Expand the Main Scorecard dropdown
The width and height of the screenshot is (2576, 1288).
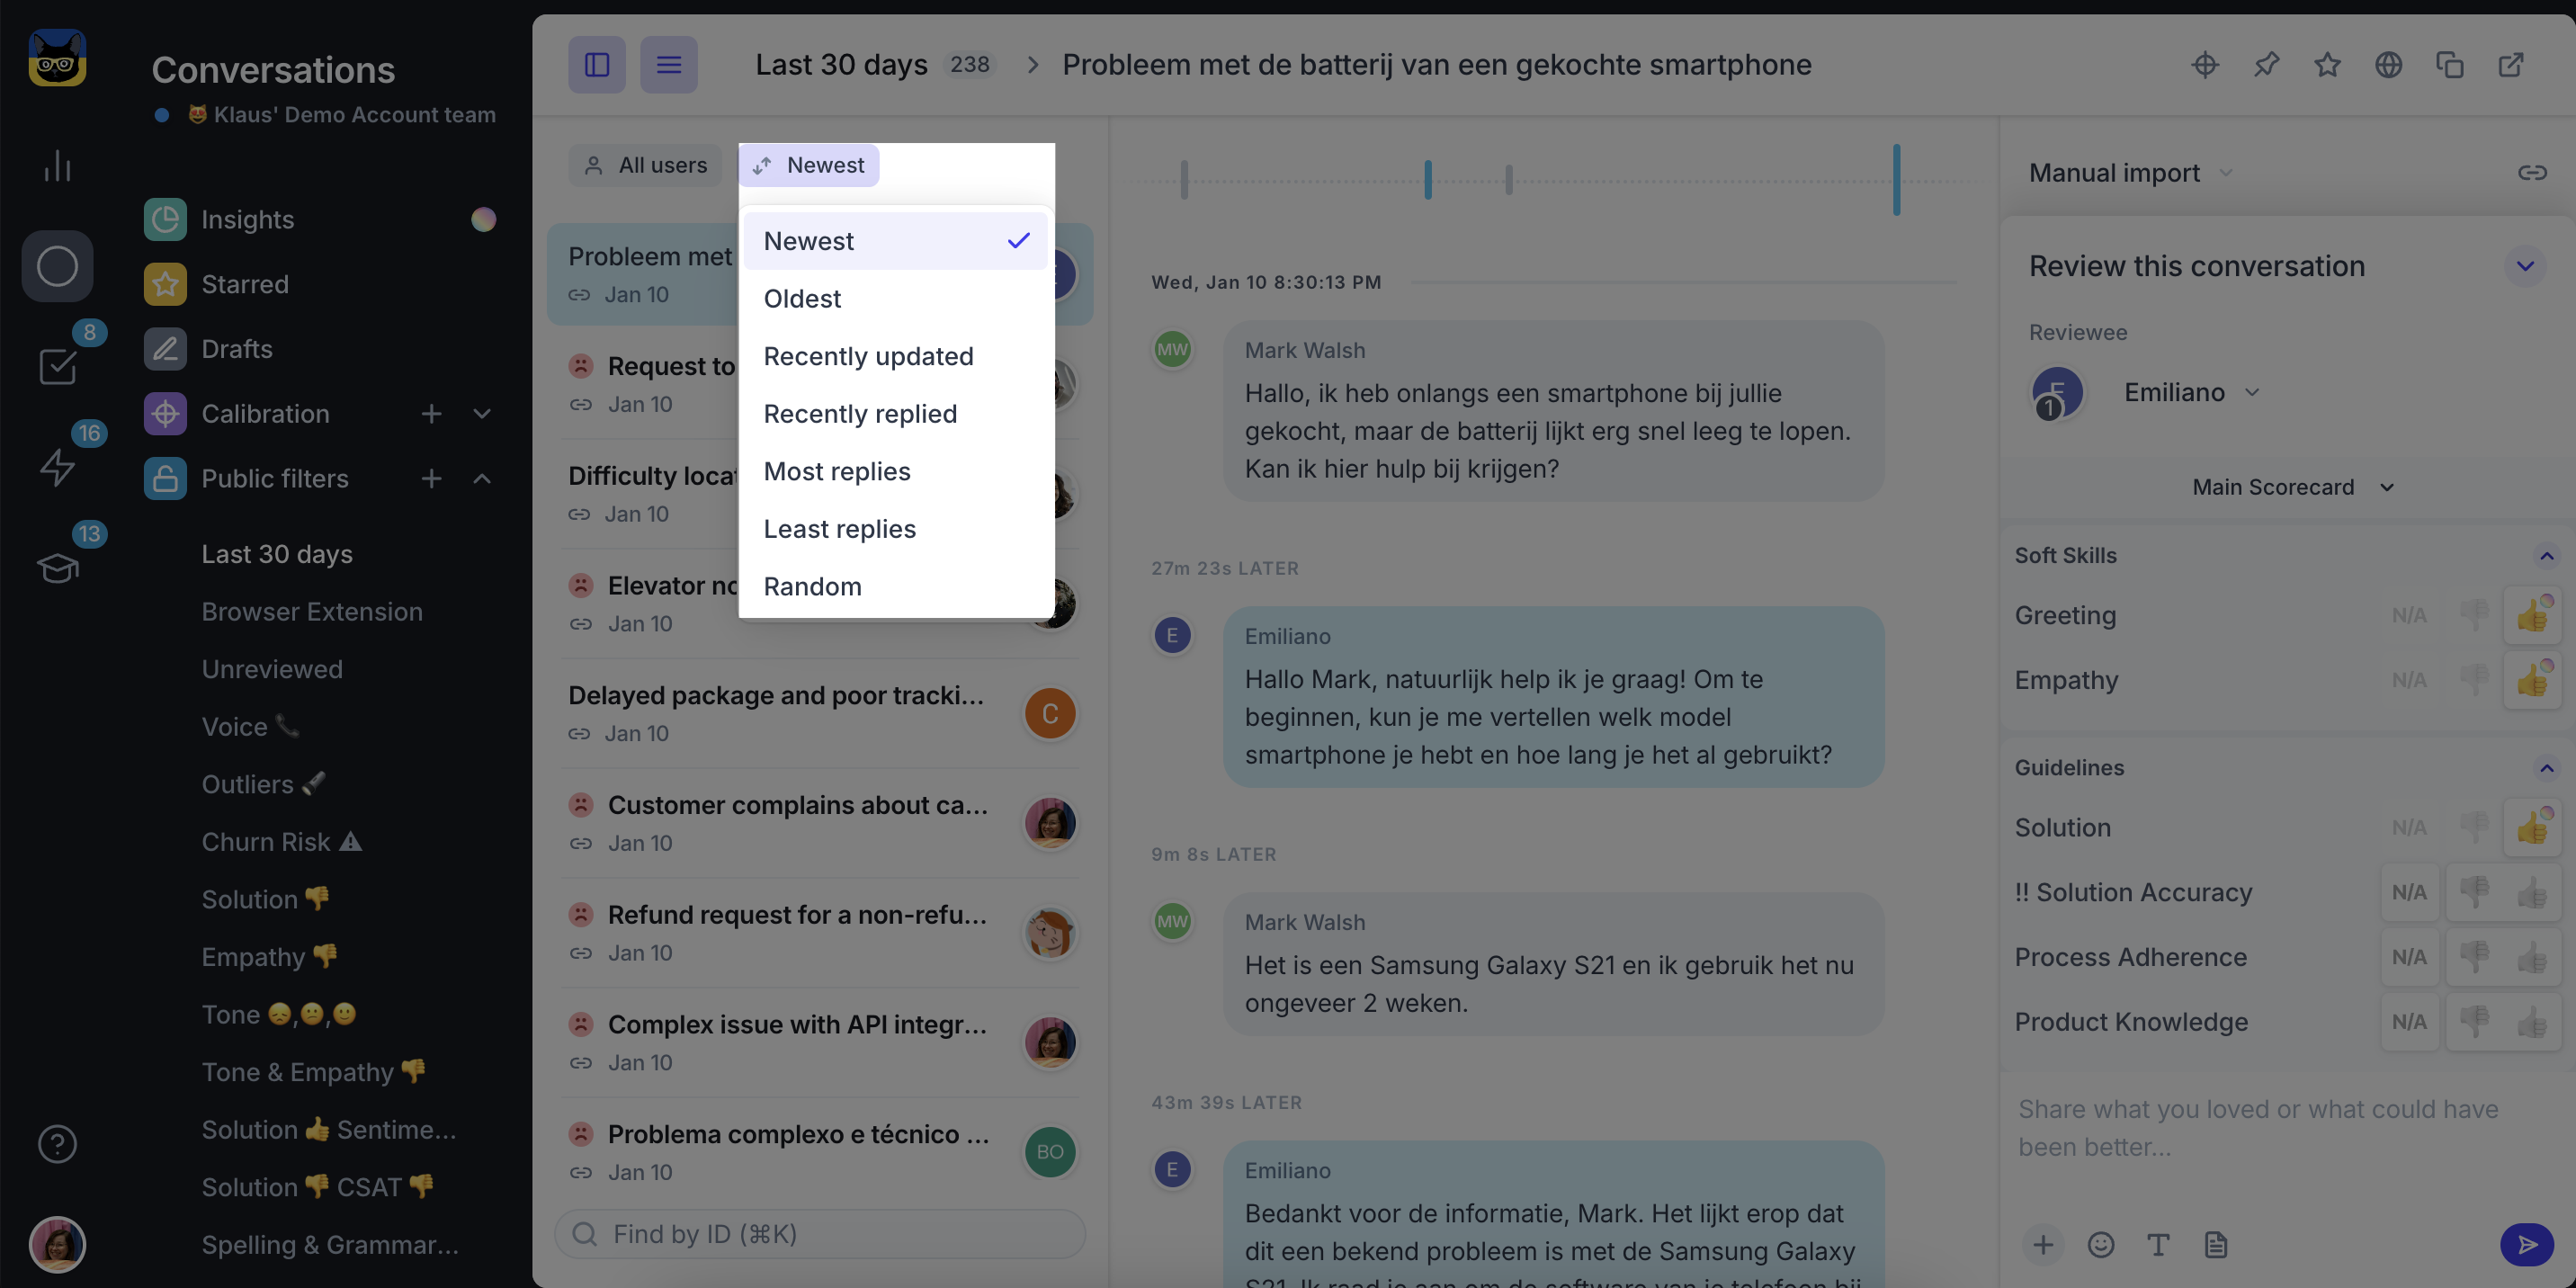coord(2292,487)
